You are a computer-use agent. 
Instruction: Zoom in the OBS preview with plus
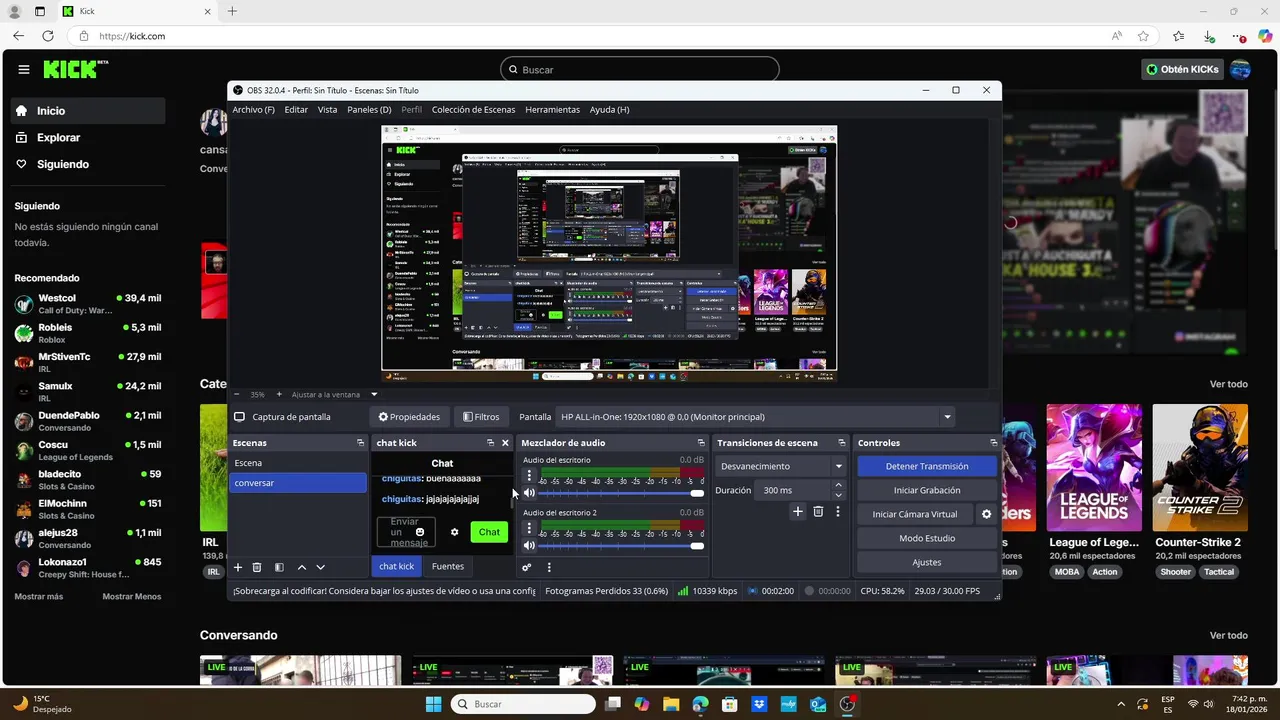tap(279, 394)
